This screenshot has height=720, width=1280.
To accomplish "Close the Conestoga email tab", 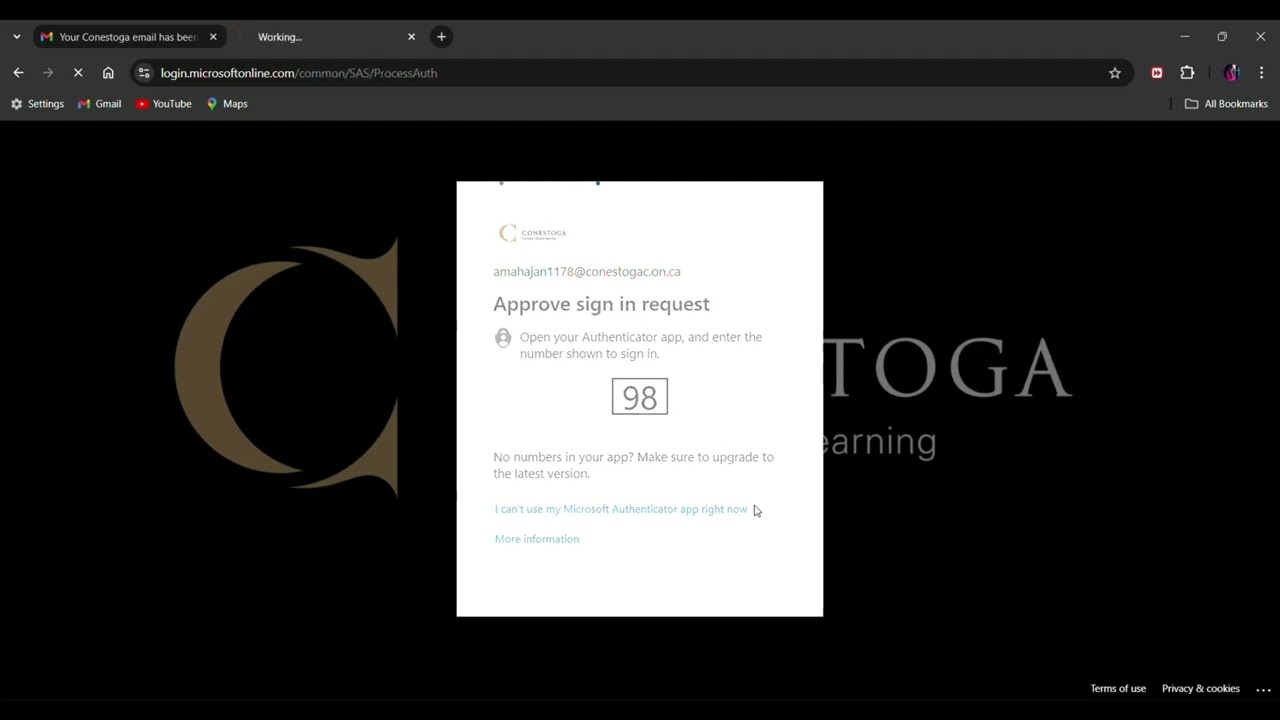I will click(213, 37).
